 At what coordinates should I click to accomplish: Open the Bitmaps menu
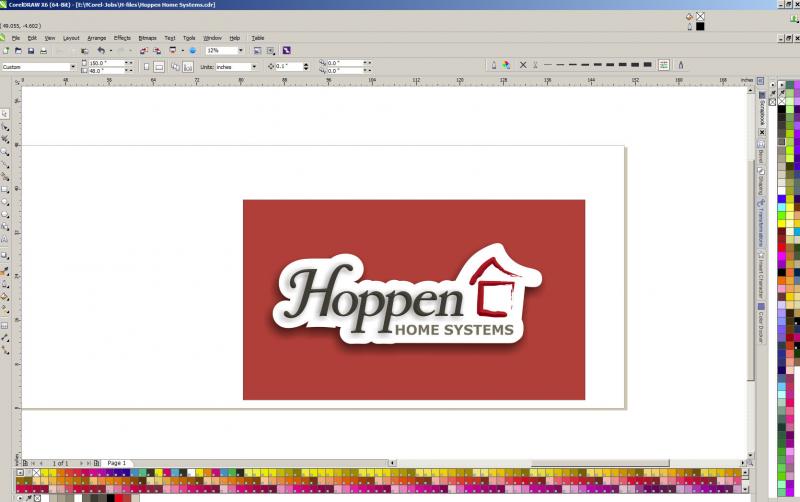147,38
